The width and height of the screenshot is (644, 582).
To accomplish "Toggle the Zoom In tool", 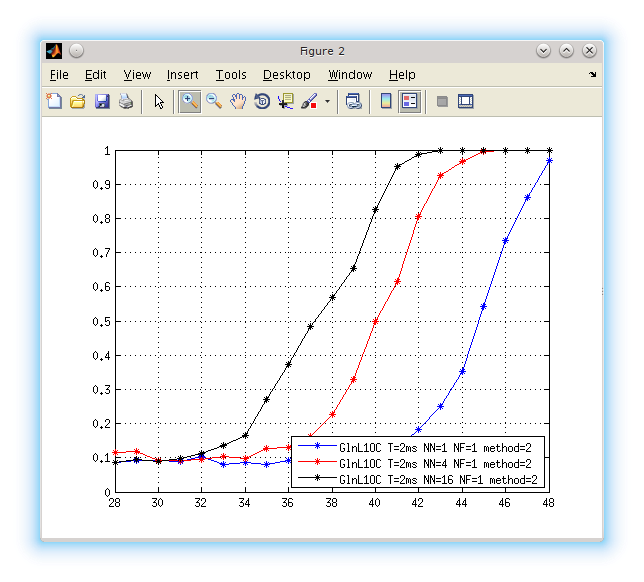I will pyautogui.click(x=190, y=101).
